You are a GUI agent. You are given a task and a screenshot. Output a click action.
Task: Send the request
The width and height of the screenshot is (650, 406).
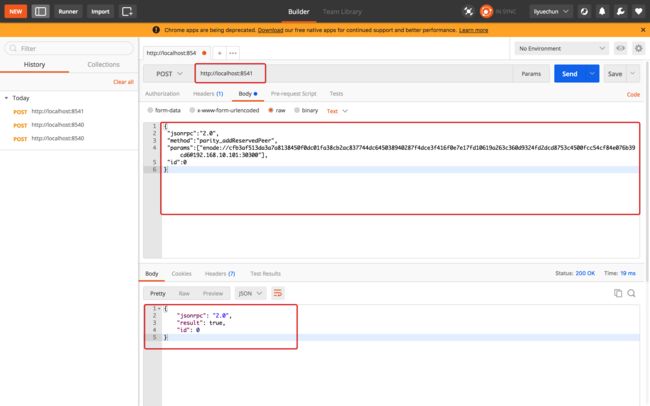point(570,73)
